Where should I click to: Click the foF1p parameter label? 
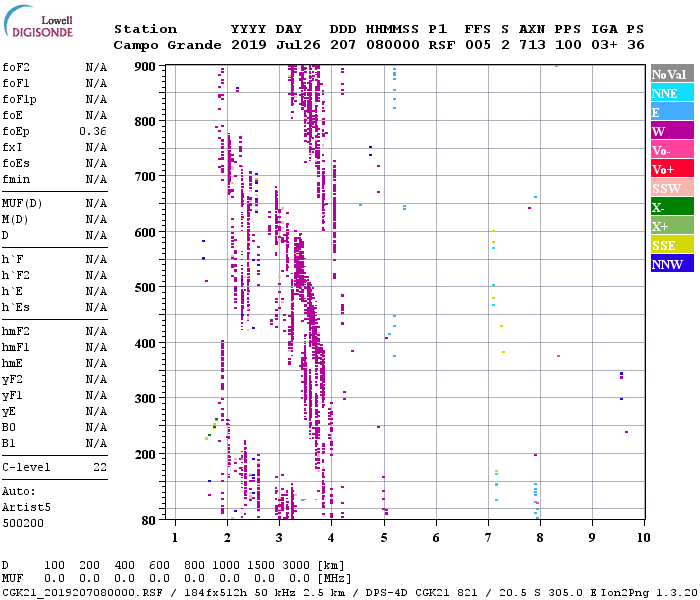tap(19, 100)
